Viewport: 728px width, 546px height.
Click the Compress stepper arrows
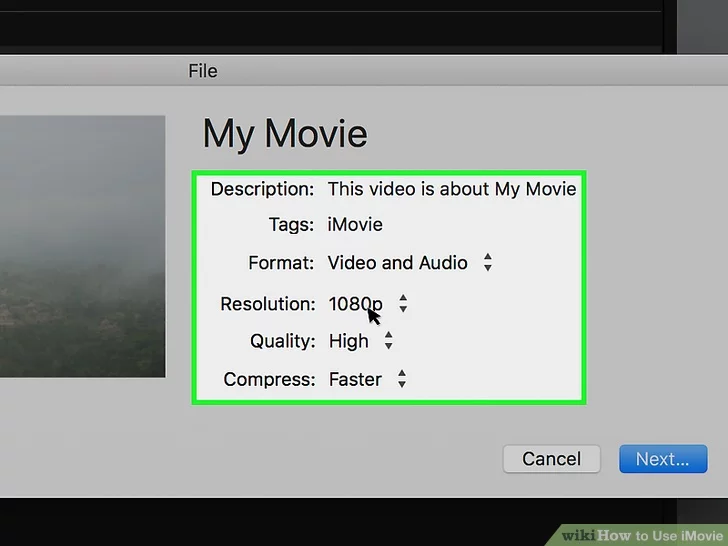[x=402, y=378]
